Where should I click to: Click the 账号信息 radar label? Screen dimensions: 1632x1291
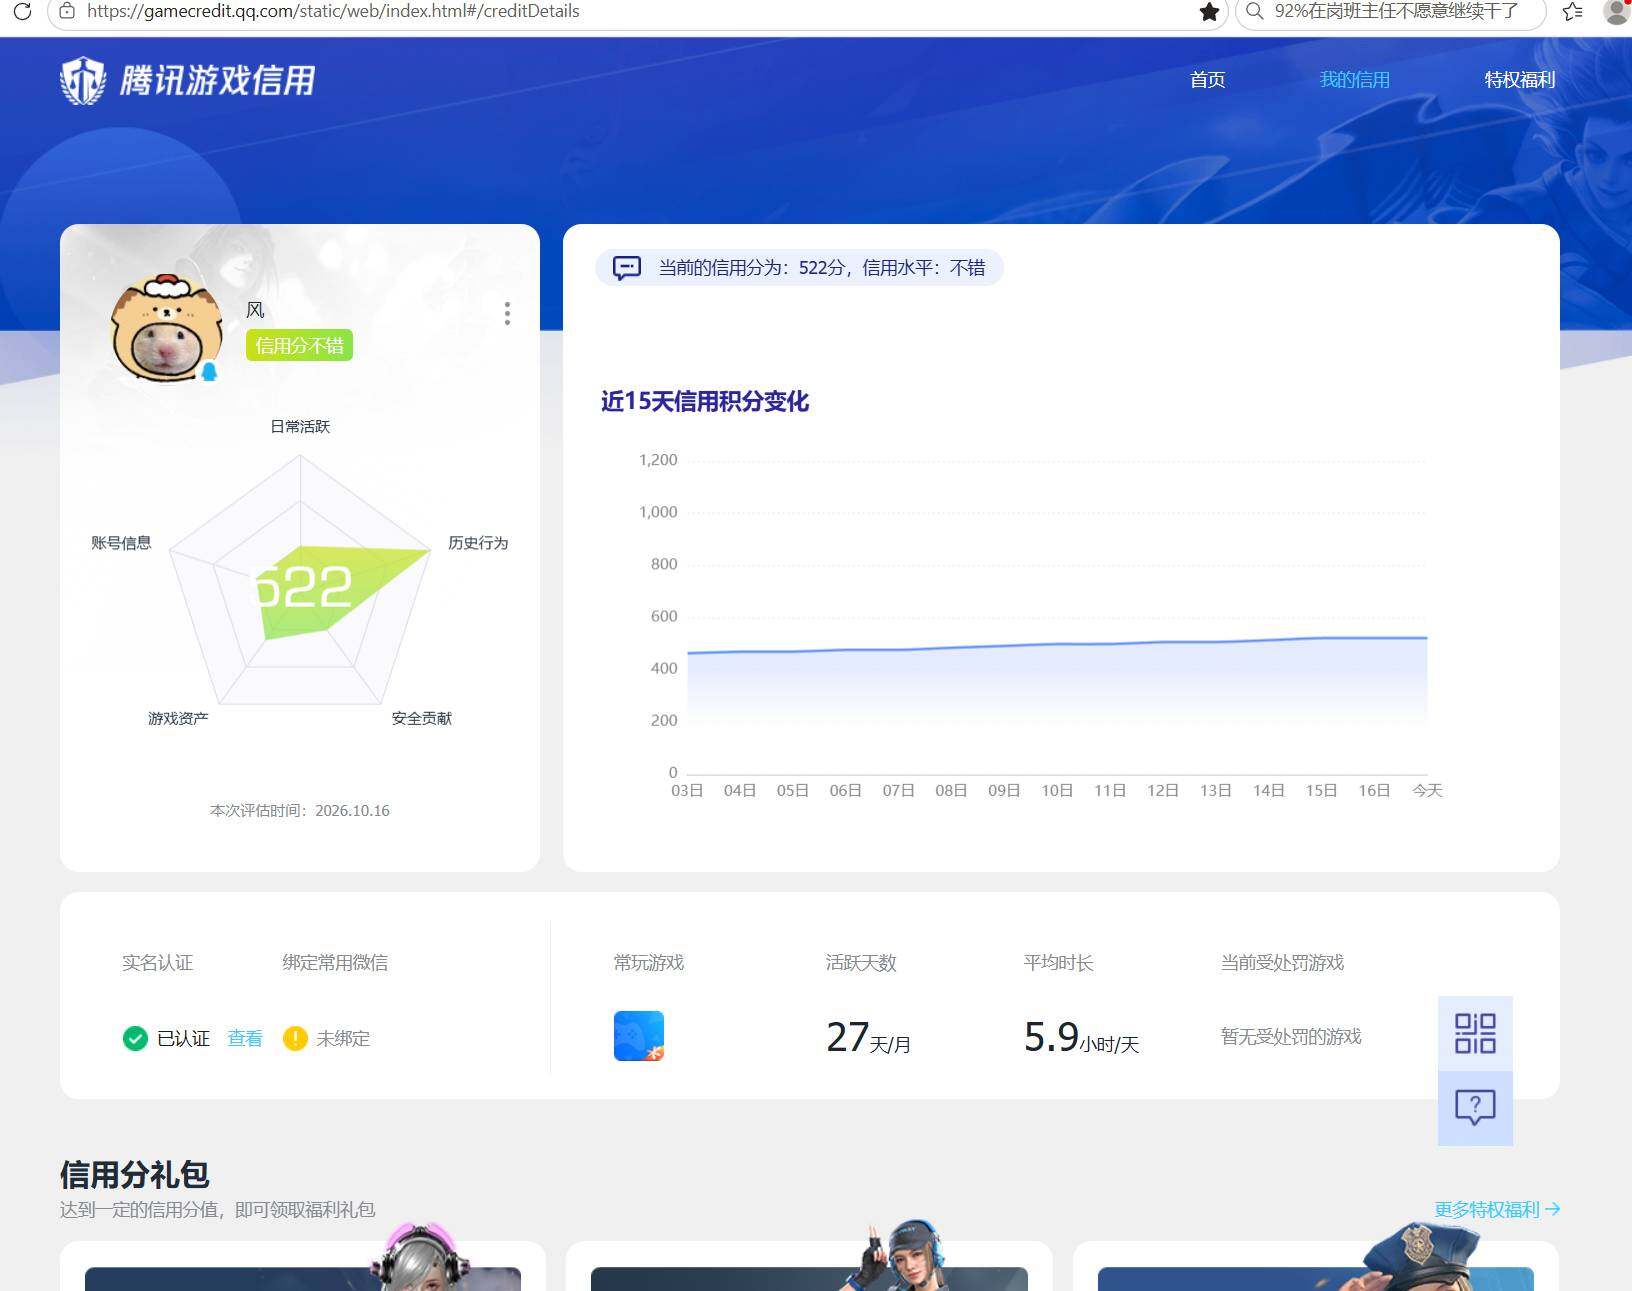click(121, 543)
